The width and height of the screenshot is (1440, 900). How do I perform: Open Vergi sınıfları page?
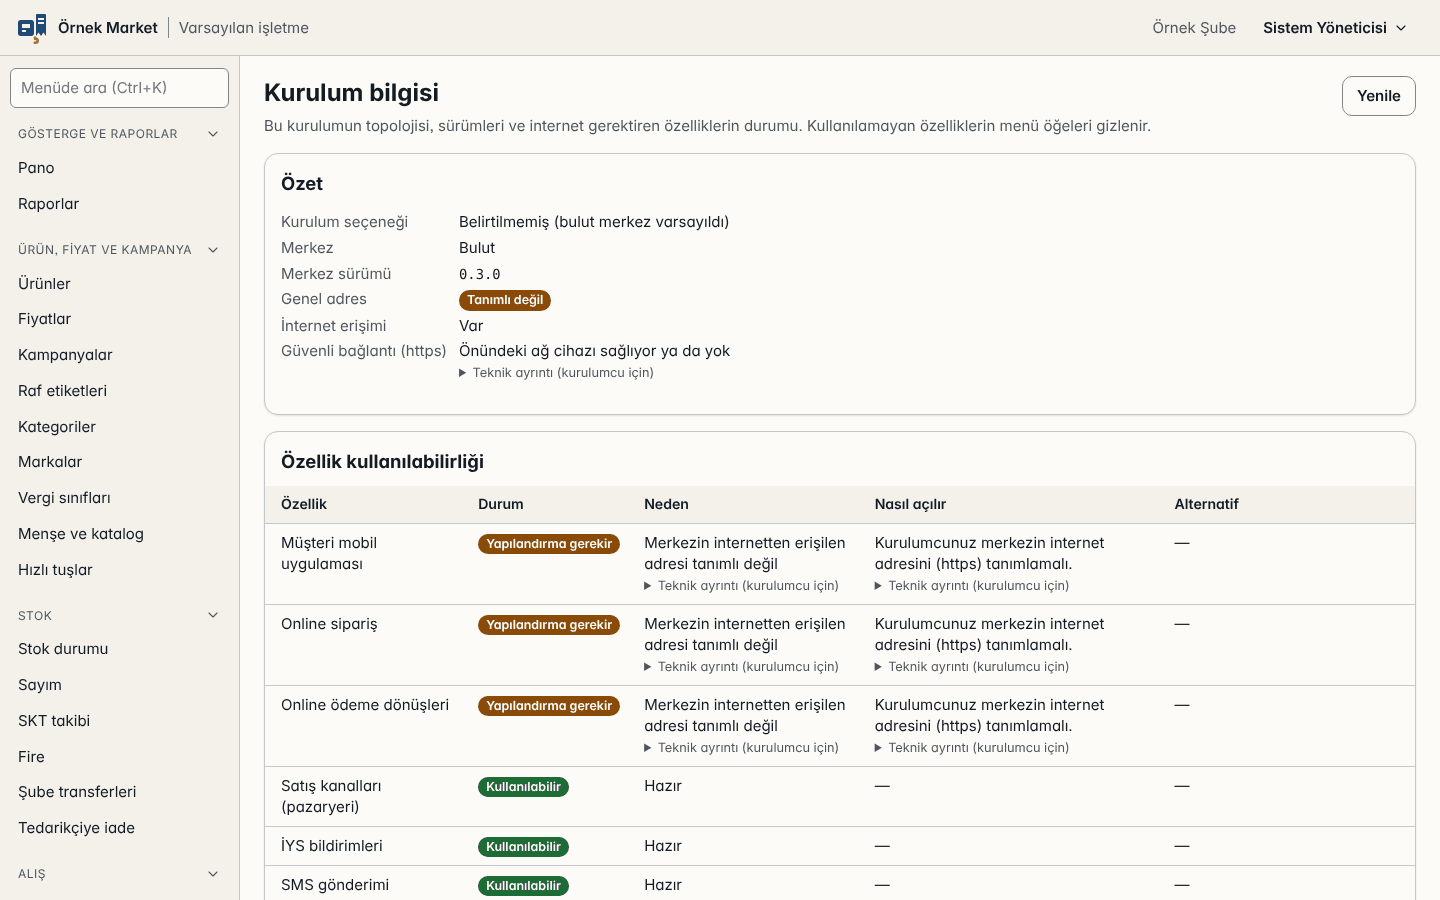click(x=119, y=498)
